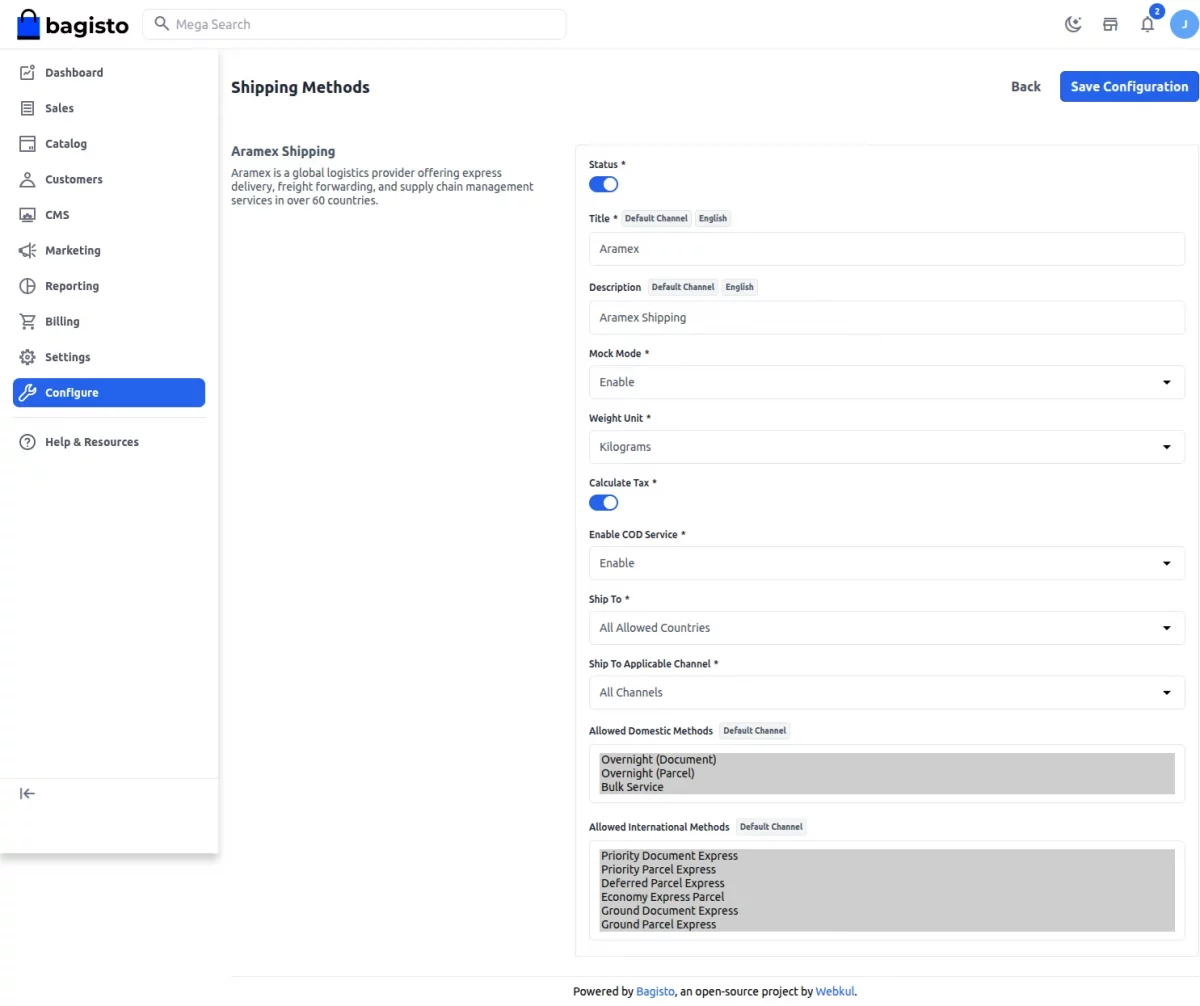Click the bagisto logo

73,24
